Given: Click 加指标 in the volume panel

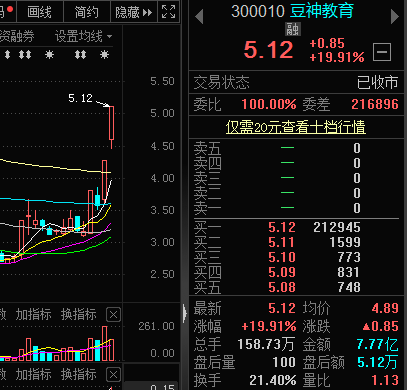Looking at the screenshot, I should [33, 314].
